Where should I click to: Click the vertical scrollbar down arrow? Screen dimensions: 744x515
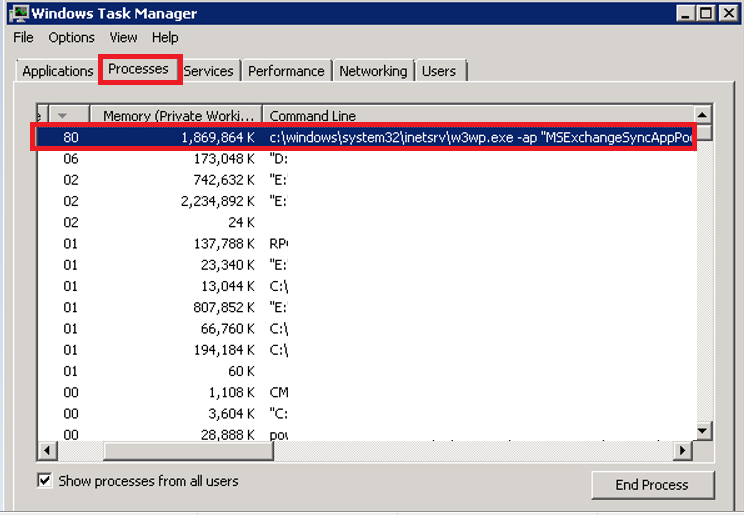tap(703, 430)
